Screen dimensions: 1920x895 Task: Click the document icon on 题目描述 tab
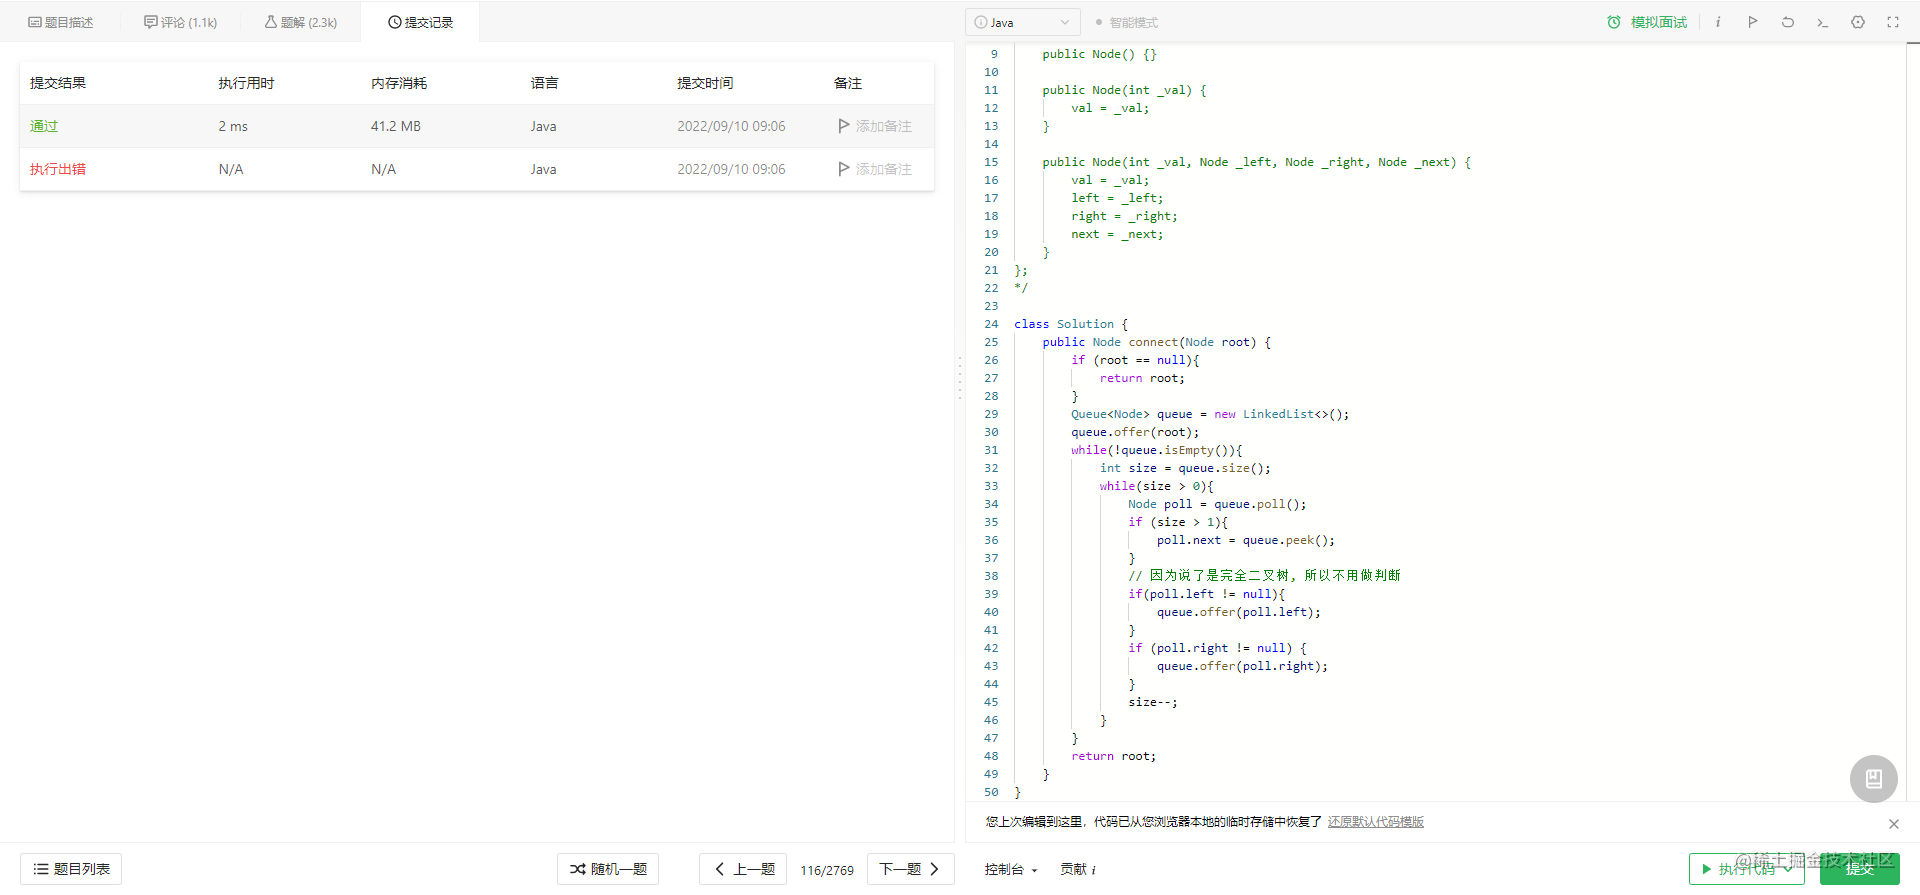[35, 22]
